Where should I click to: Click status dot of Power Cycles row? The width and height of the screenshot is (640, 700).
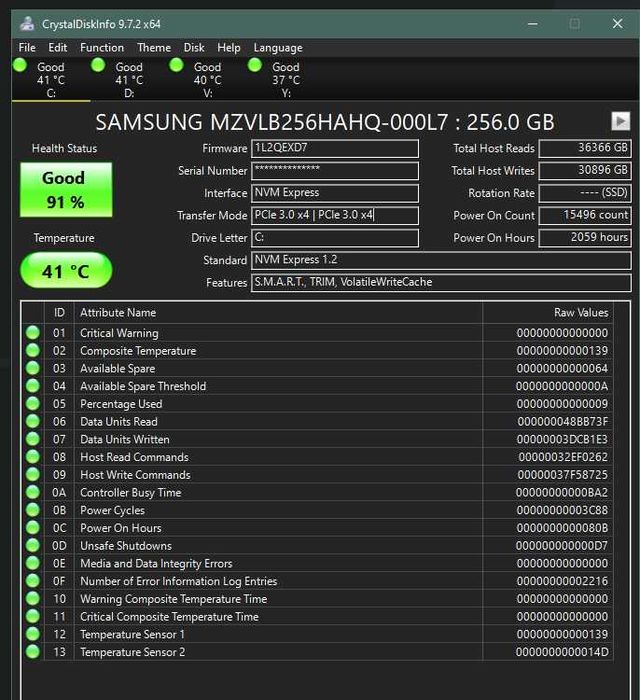(x=33, y=510)
